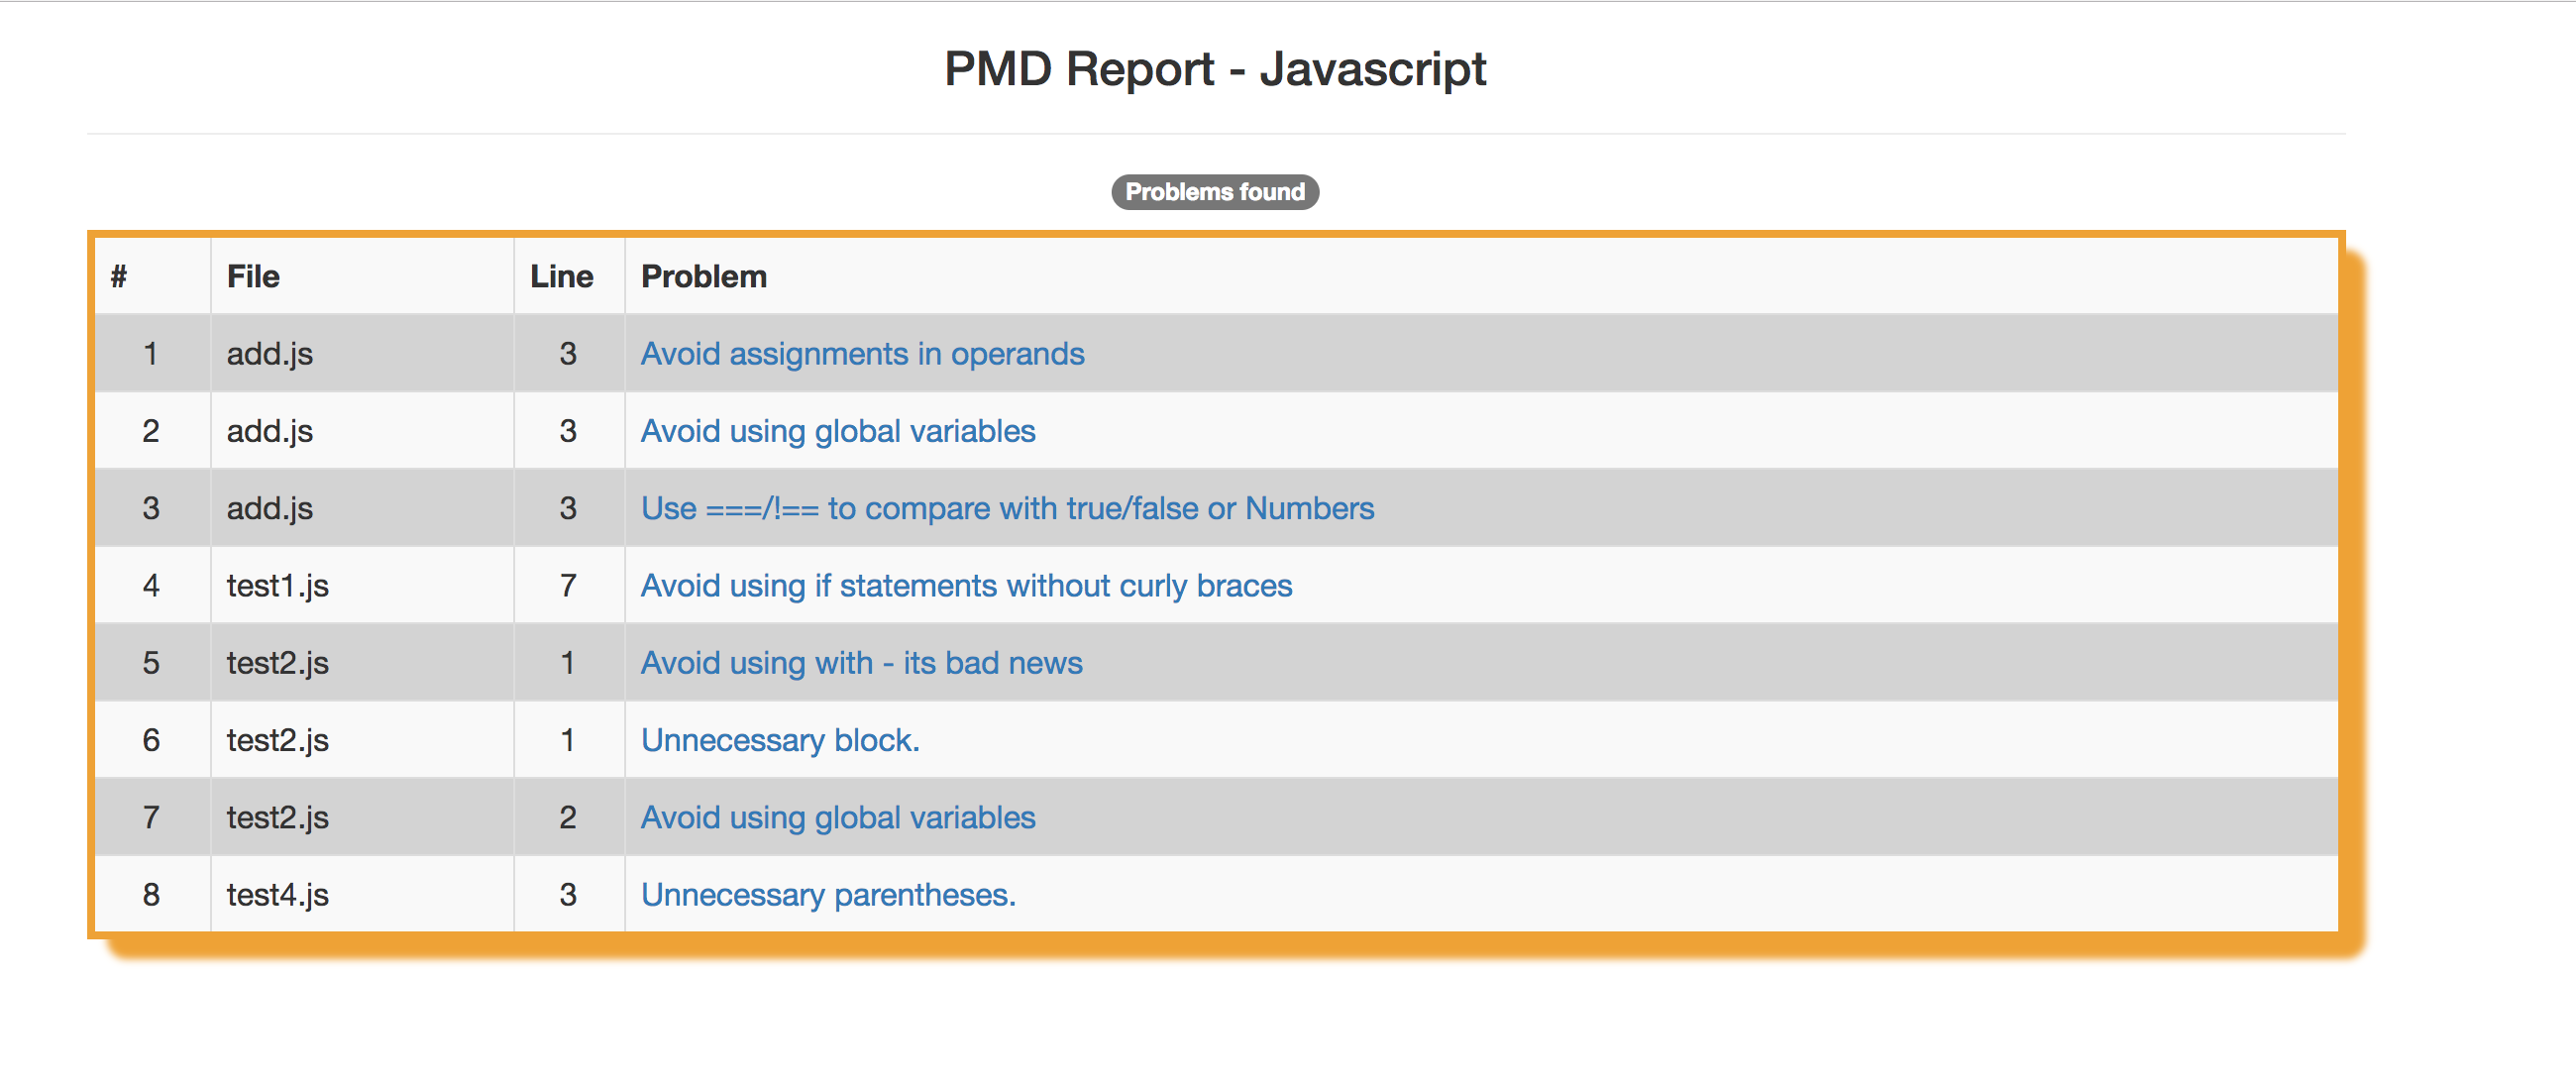
Task: Click row number 5 cell
Action: click(151, 663)
